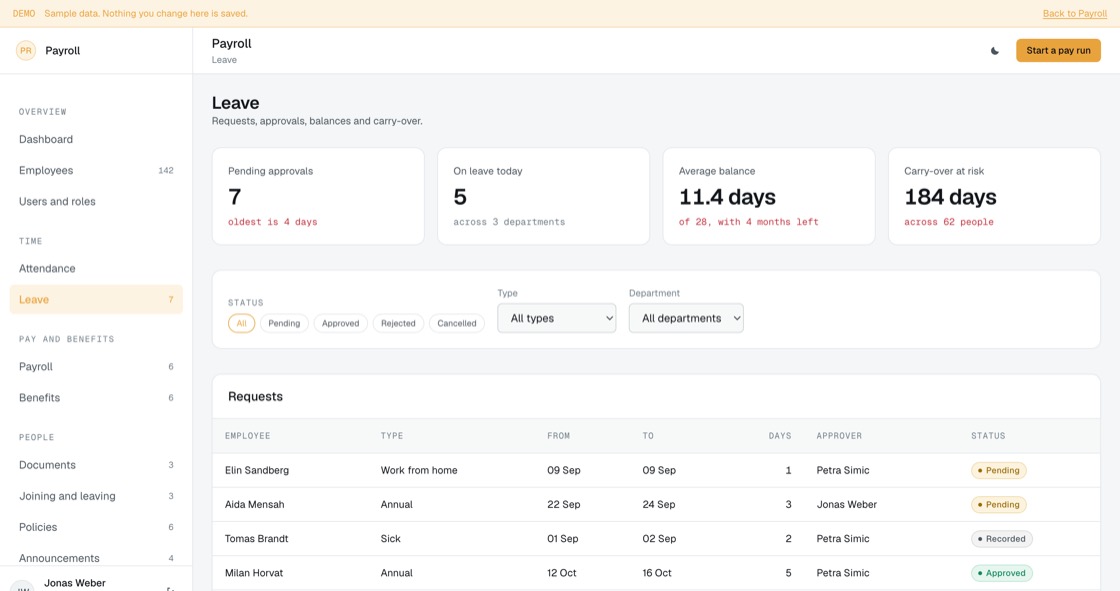Open Policies in the sidebar
The image size is (1120, 591).
(x=96, y=527)
